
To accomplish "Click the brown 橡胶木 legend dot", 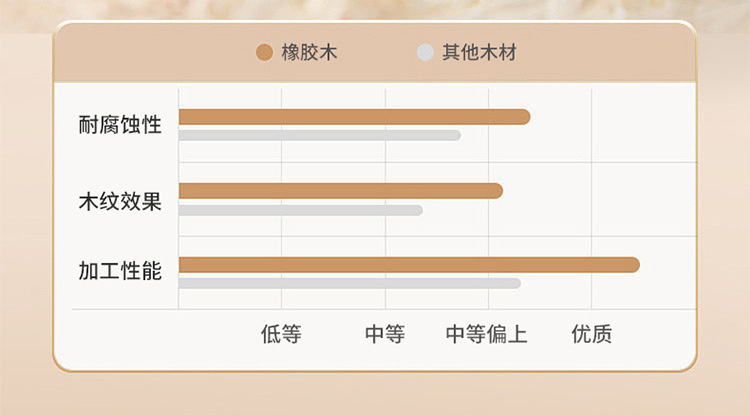I will (264, 52).
